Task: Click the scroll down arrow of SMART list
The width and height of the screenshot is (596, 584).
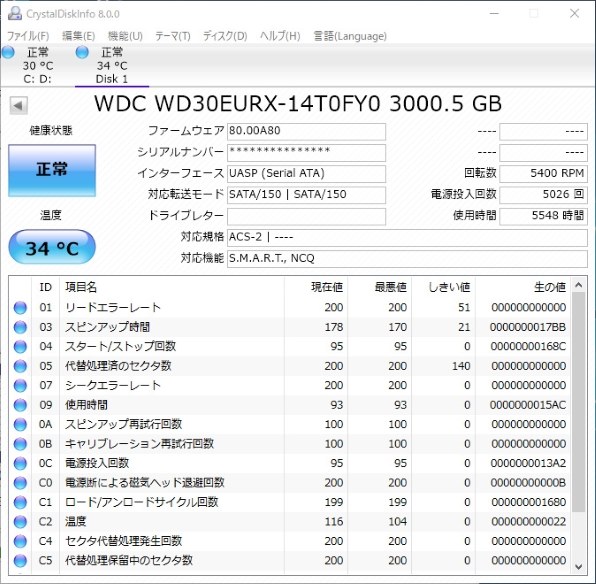Action: 579,567
